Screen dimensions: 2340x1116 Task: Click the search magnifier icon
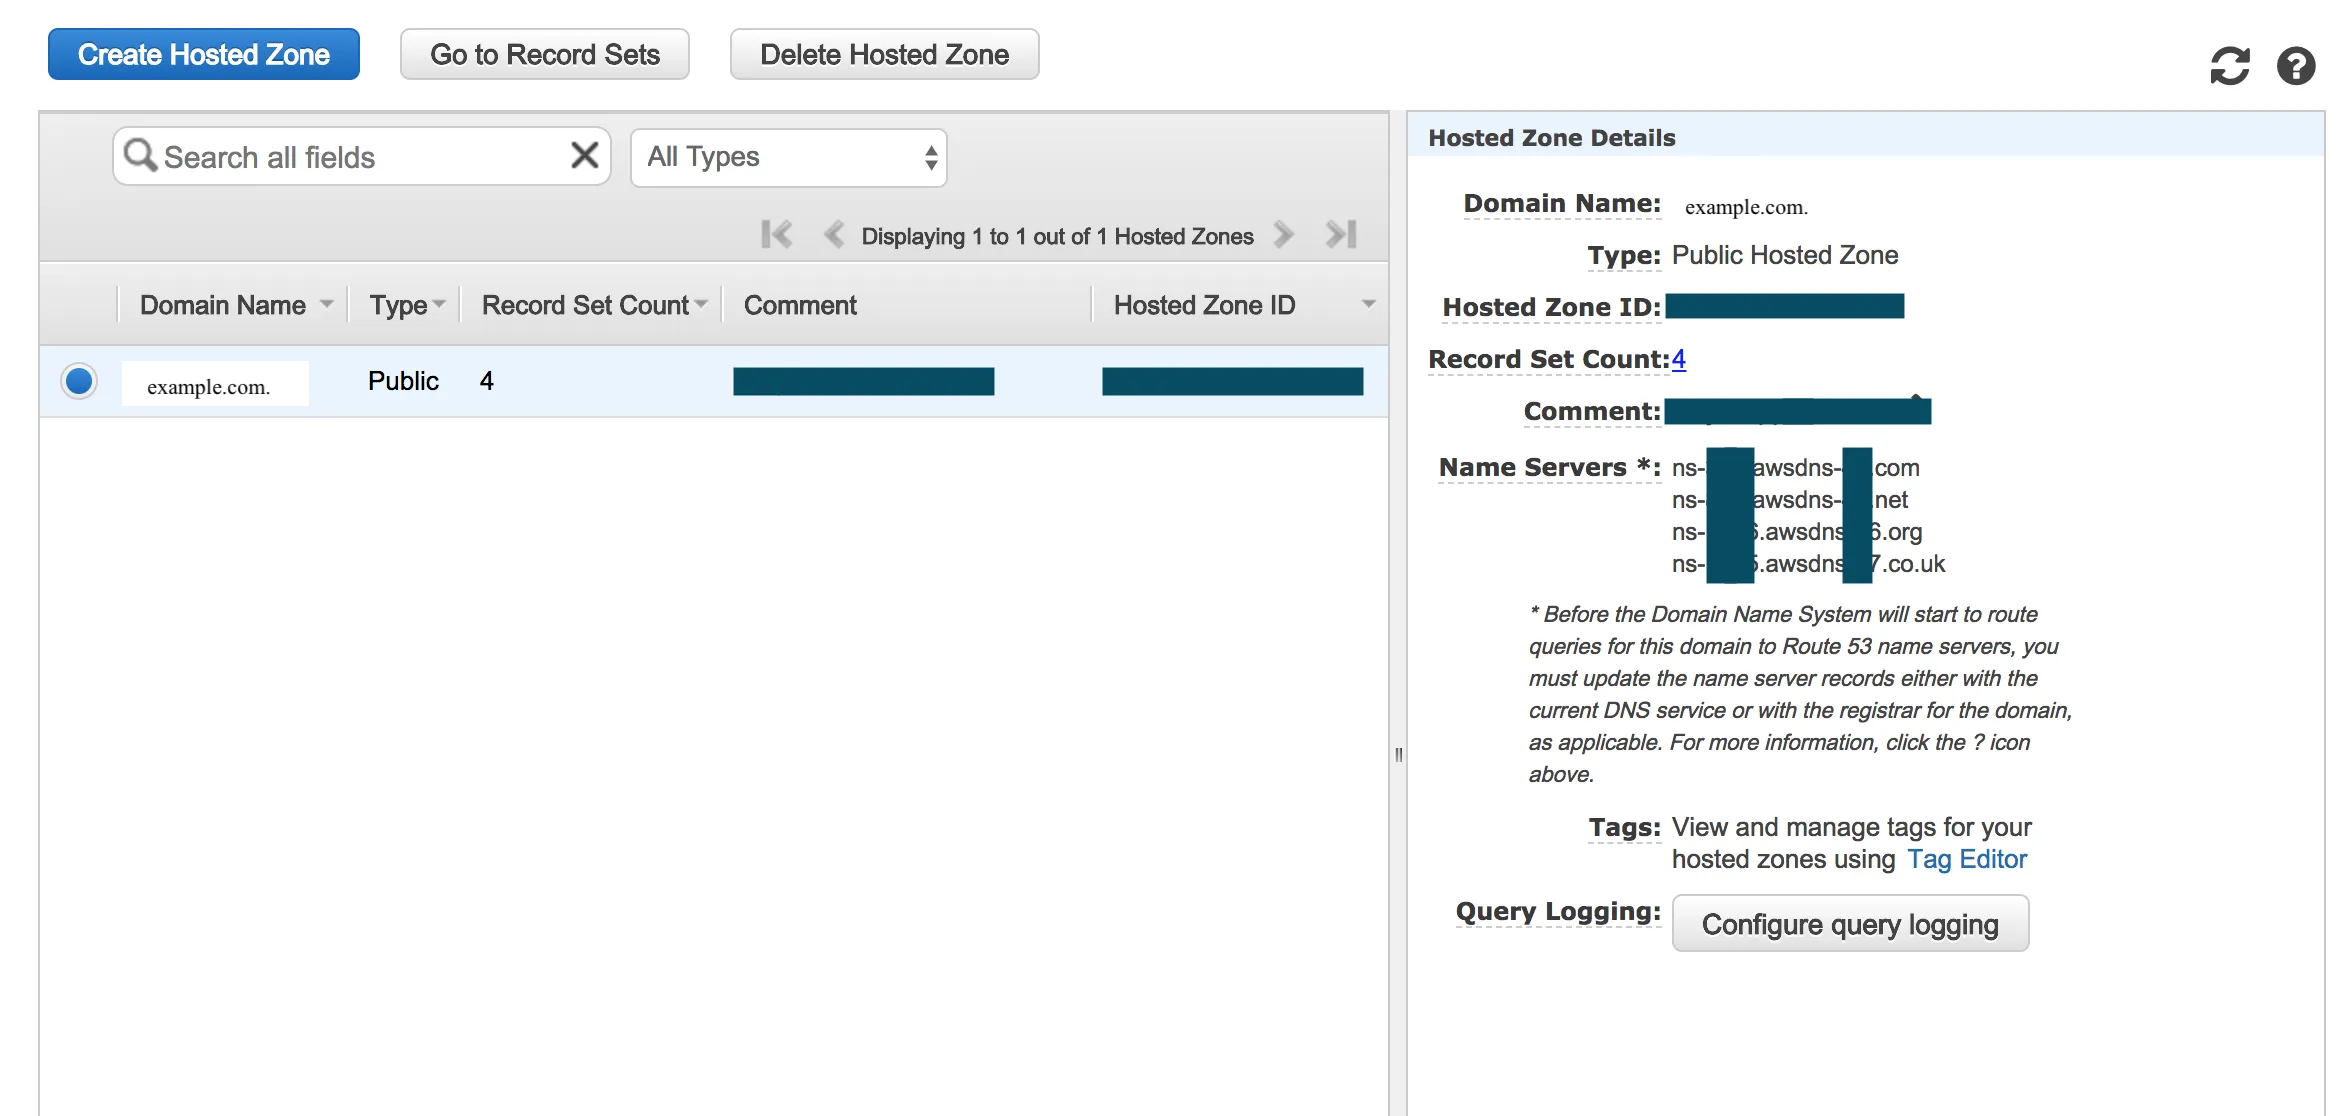point(140,155)
